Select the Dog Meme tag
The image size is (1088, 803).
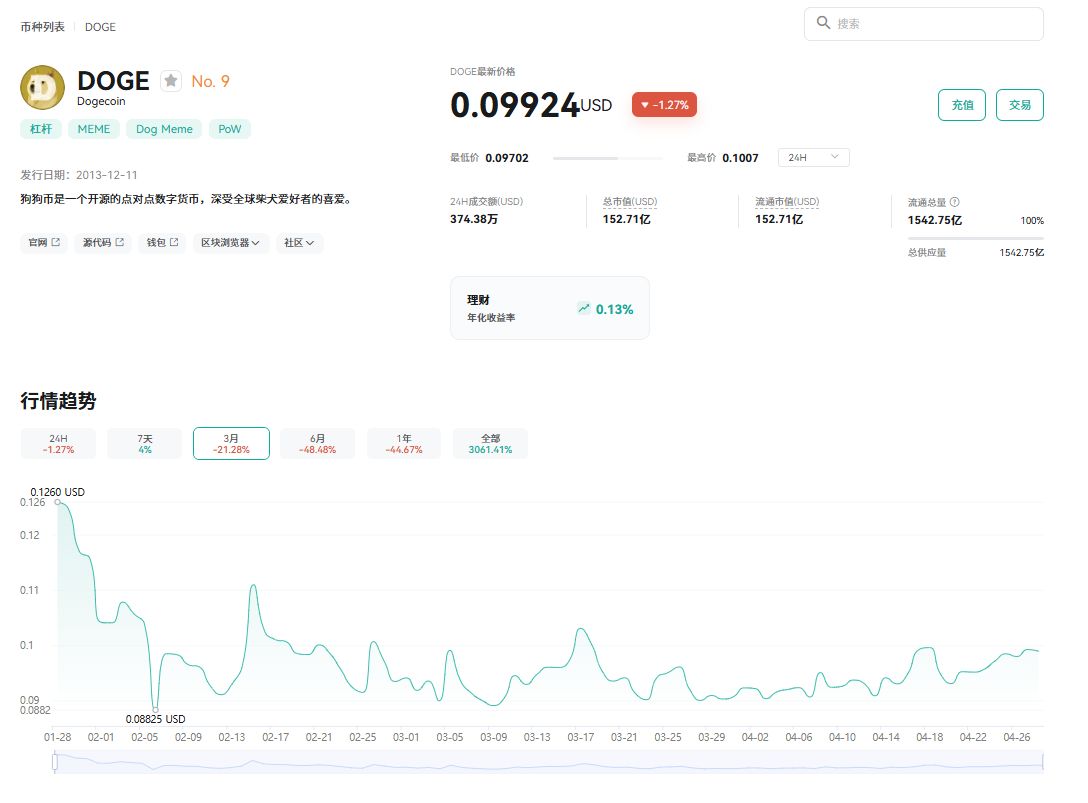click(164, 129)
